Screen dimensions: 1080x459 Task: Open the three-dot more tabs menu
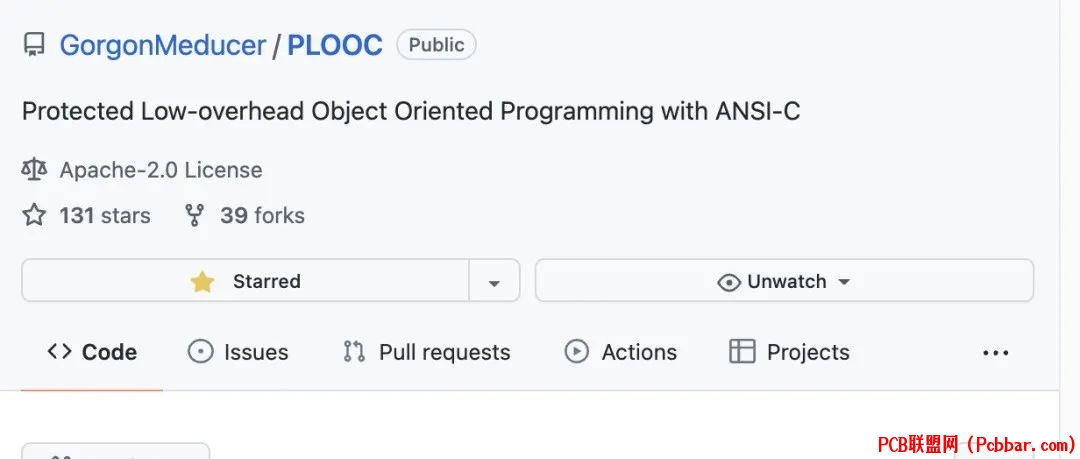(x=995, y=353)
